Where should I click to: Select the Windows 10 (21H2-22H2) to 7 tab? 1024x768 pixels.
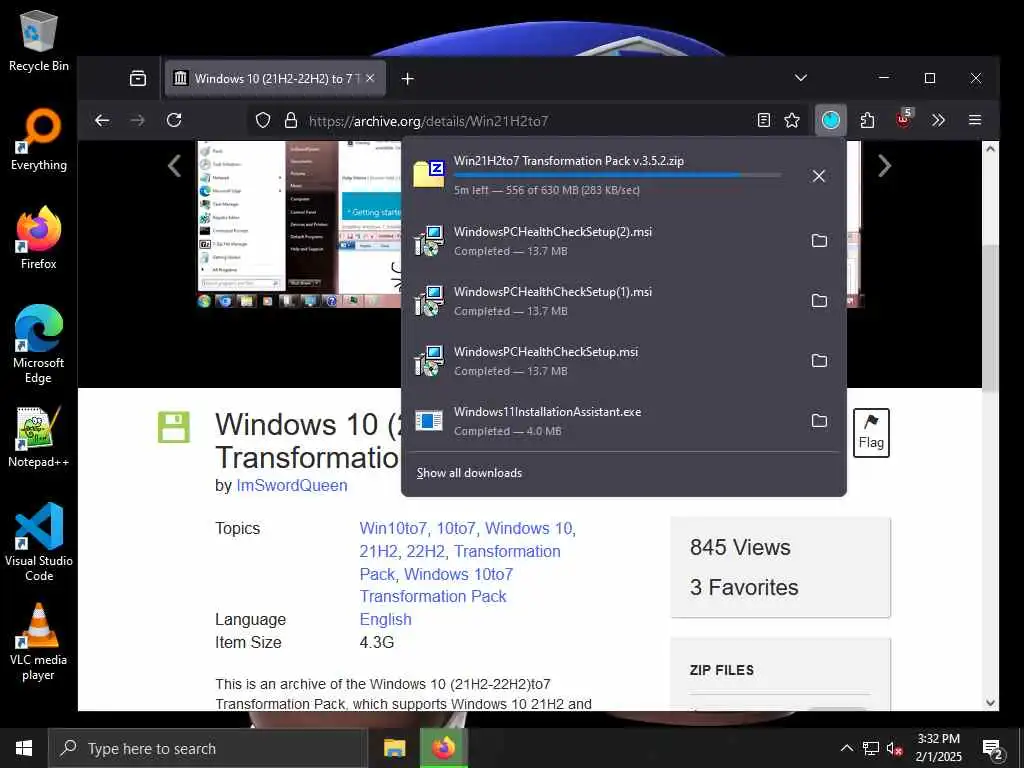[x=275, y=78]
